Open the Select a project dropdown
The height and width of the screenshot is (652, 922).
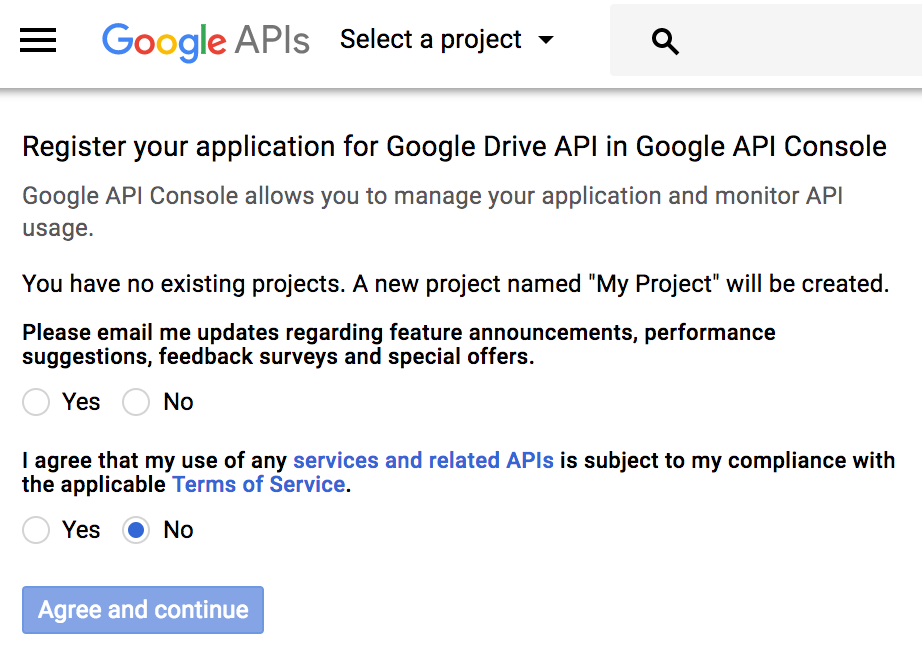430,40
